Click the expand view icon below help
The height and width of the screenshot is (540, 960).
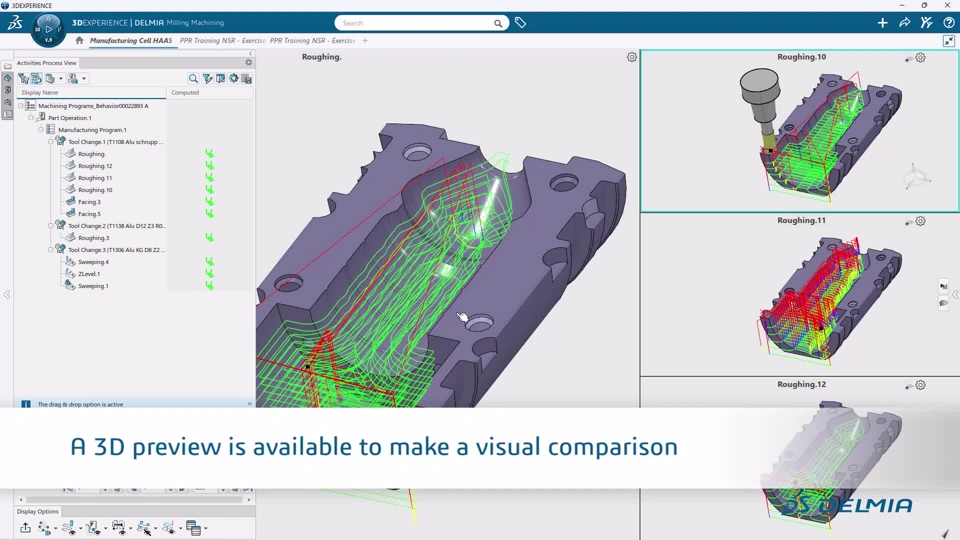tap(948, 41)
